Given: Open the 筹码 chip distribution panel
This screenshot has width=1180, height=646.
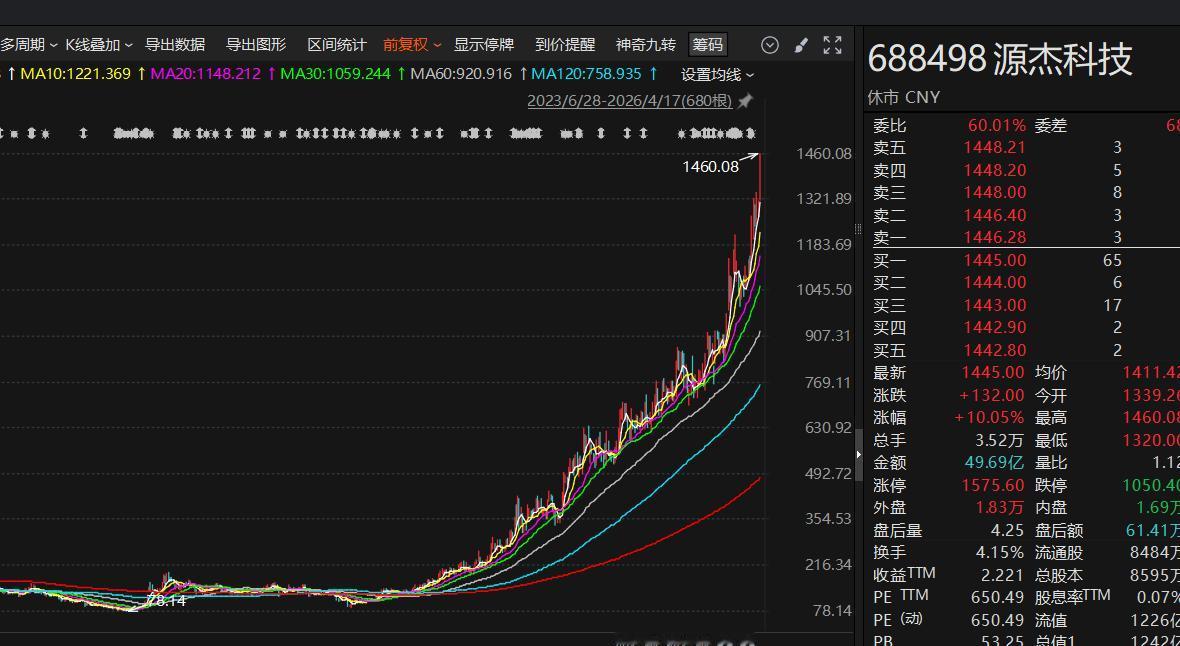Looking at the screenshot, I should point(708,44).
